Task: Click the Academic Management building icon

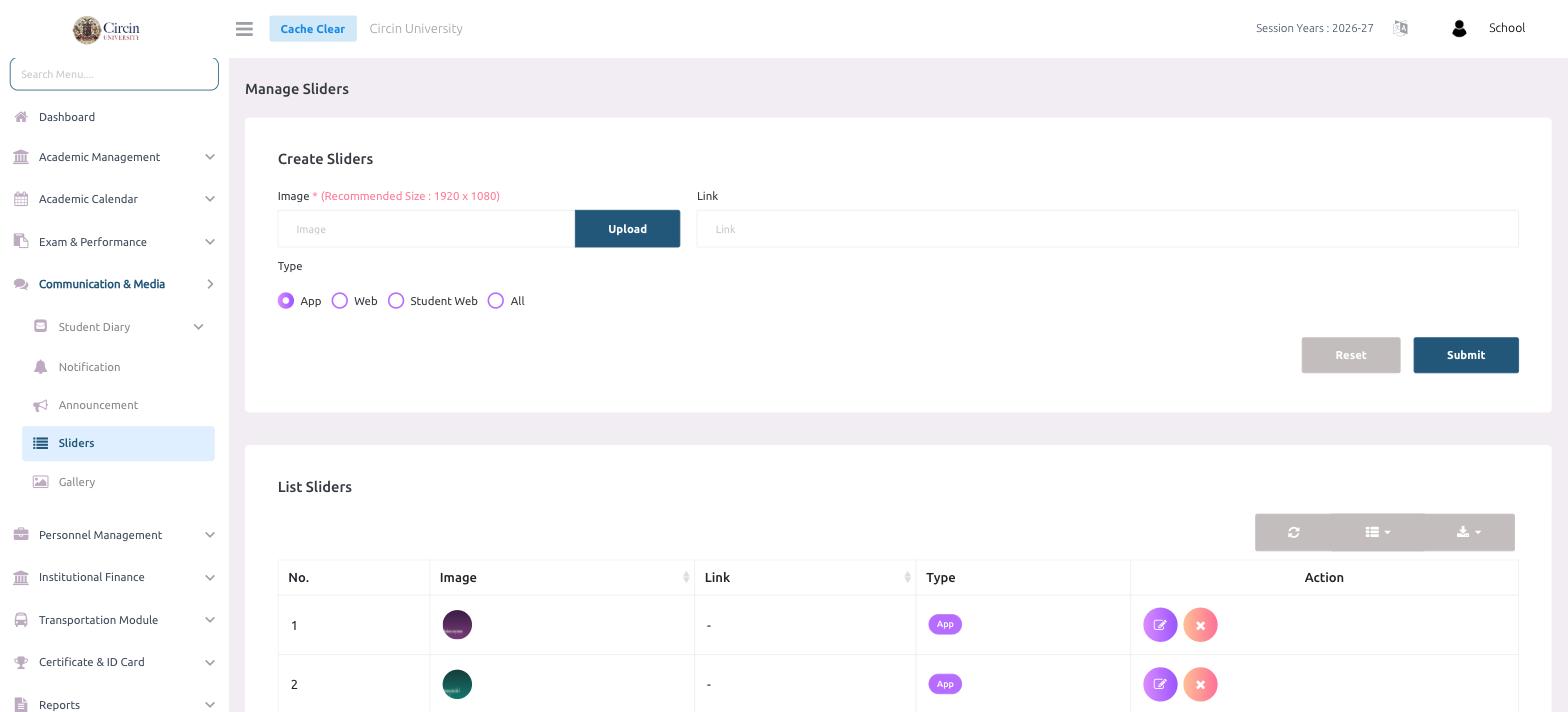Action: tap(21, 157)
